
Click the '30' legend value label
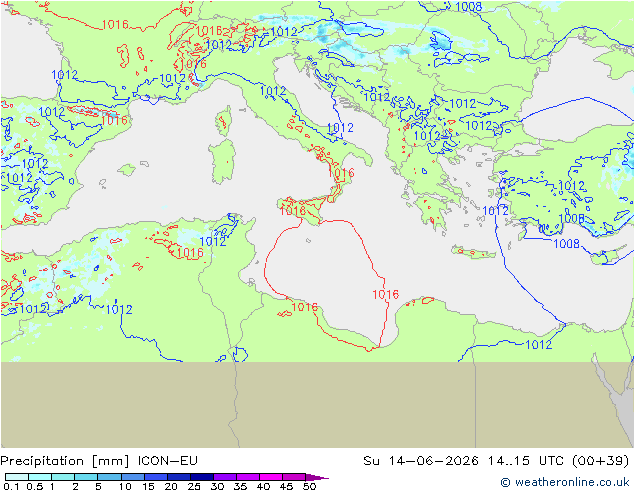tap(217, 486)
